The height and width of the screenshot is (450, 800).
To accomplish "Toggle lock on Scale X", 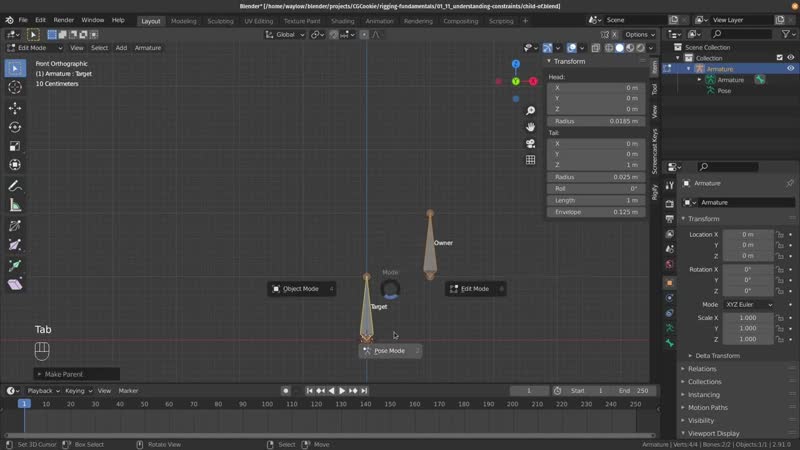I will tap(780, 318).
